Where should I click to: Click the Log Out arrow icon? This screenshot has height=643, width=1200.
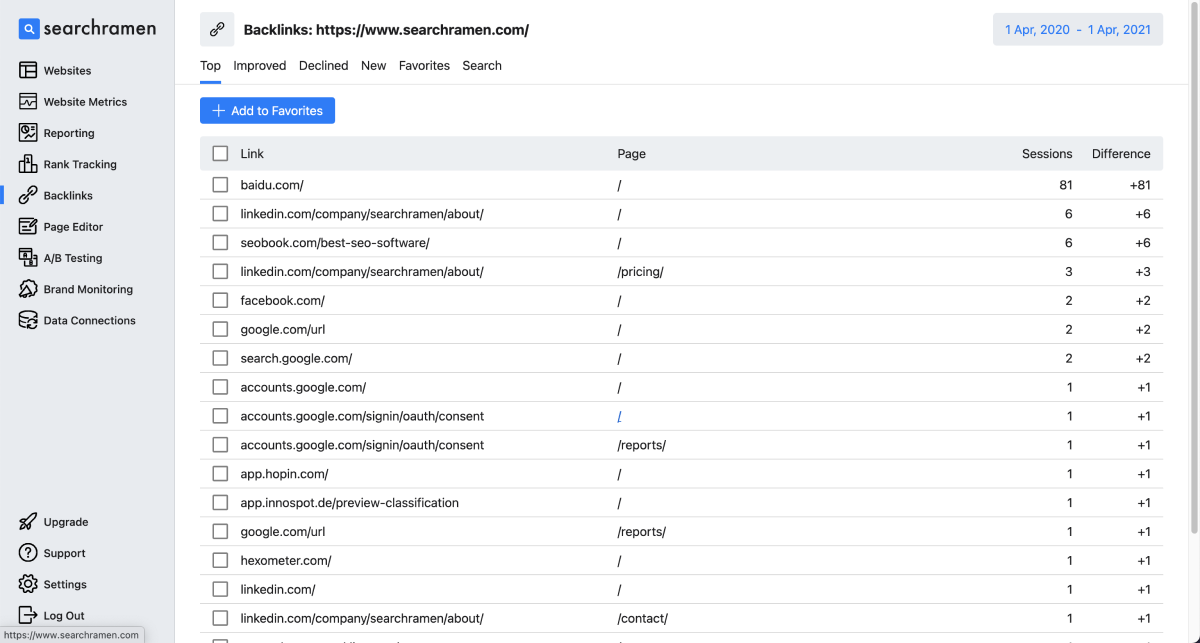28,615
